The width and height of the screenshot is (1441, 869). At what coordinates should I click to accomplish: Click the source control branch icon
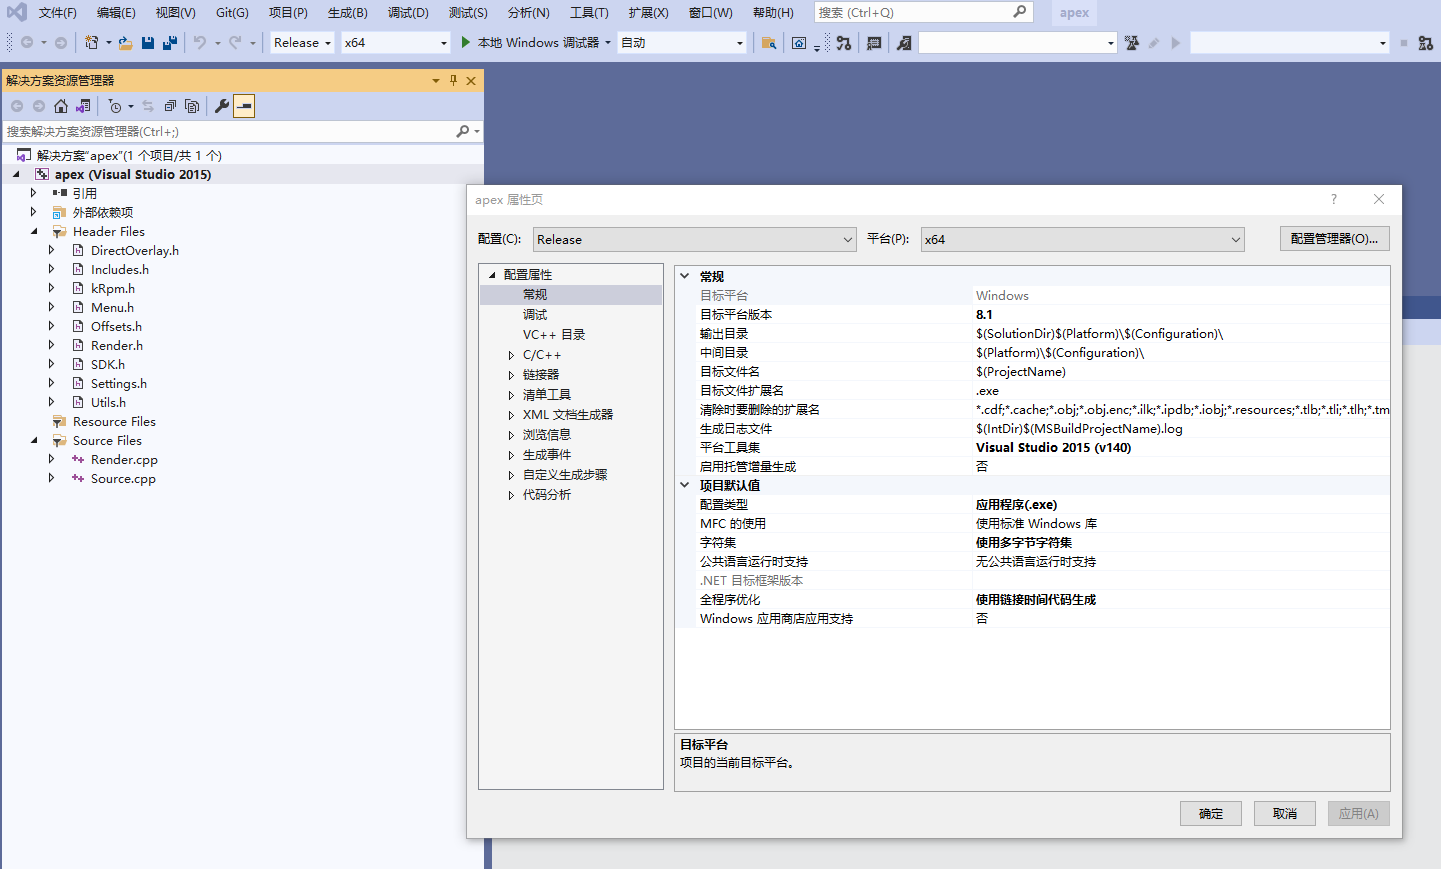coord(844,43)
